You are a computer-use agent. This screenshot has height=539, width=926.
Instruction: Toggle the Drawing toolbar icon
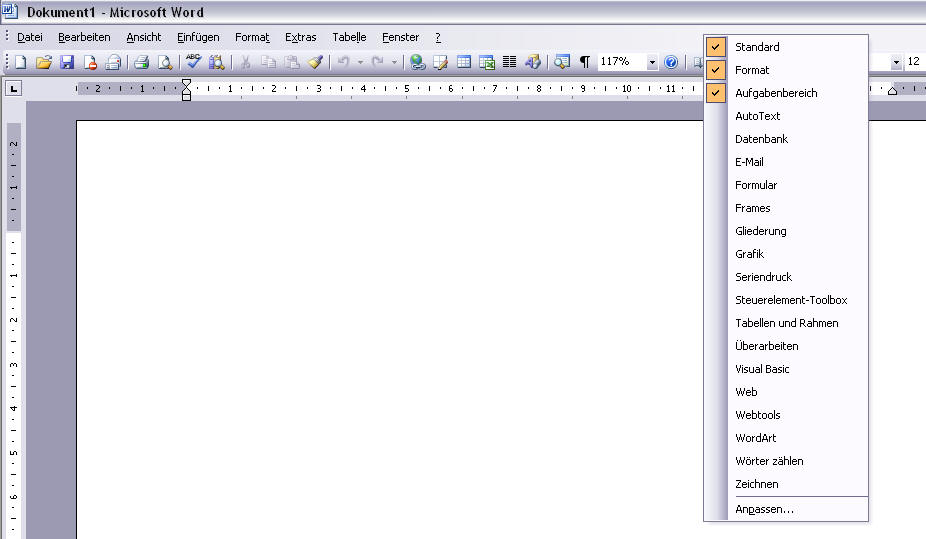(533, 62)
